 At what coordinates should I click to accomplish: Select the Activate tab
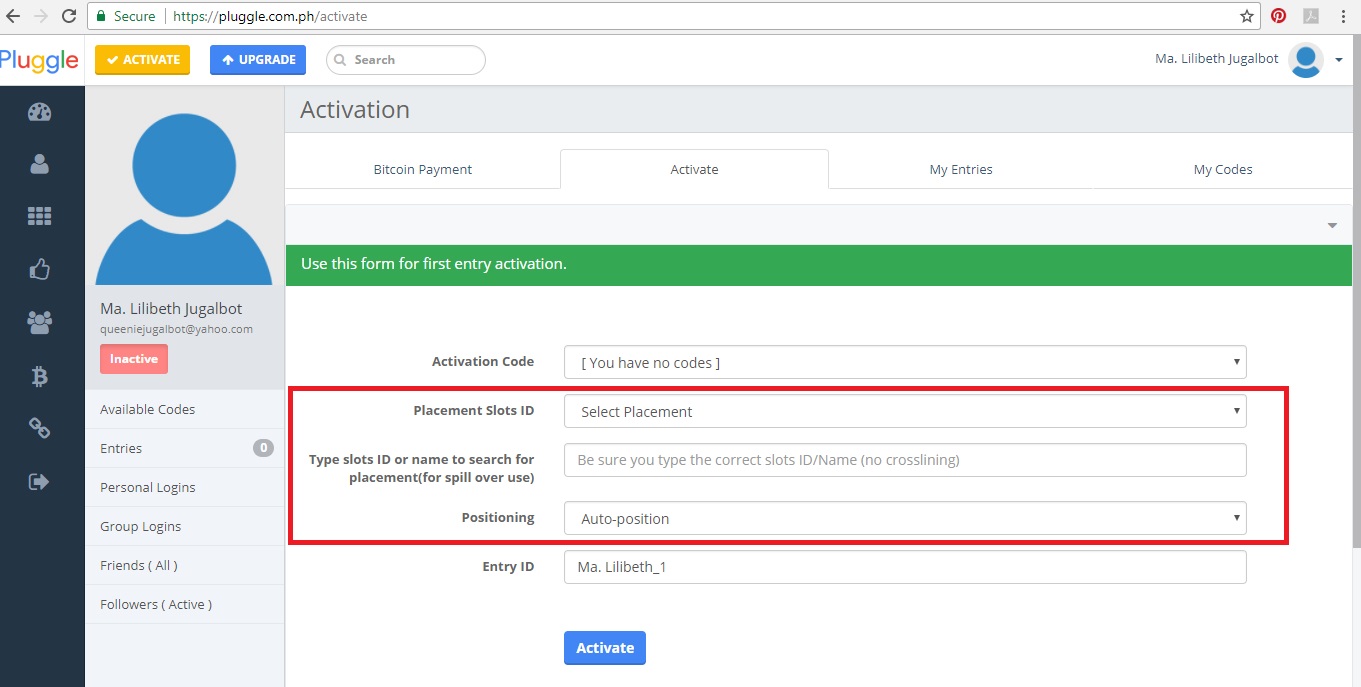click(x=694, y=169)
